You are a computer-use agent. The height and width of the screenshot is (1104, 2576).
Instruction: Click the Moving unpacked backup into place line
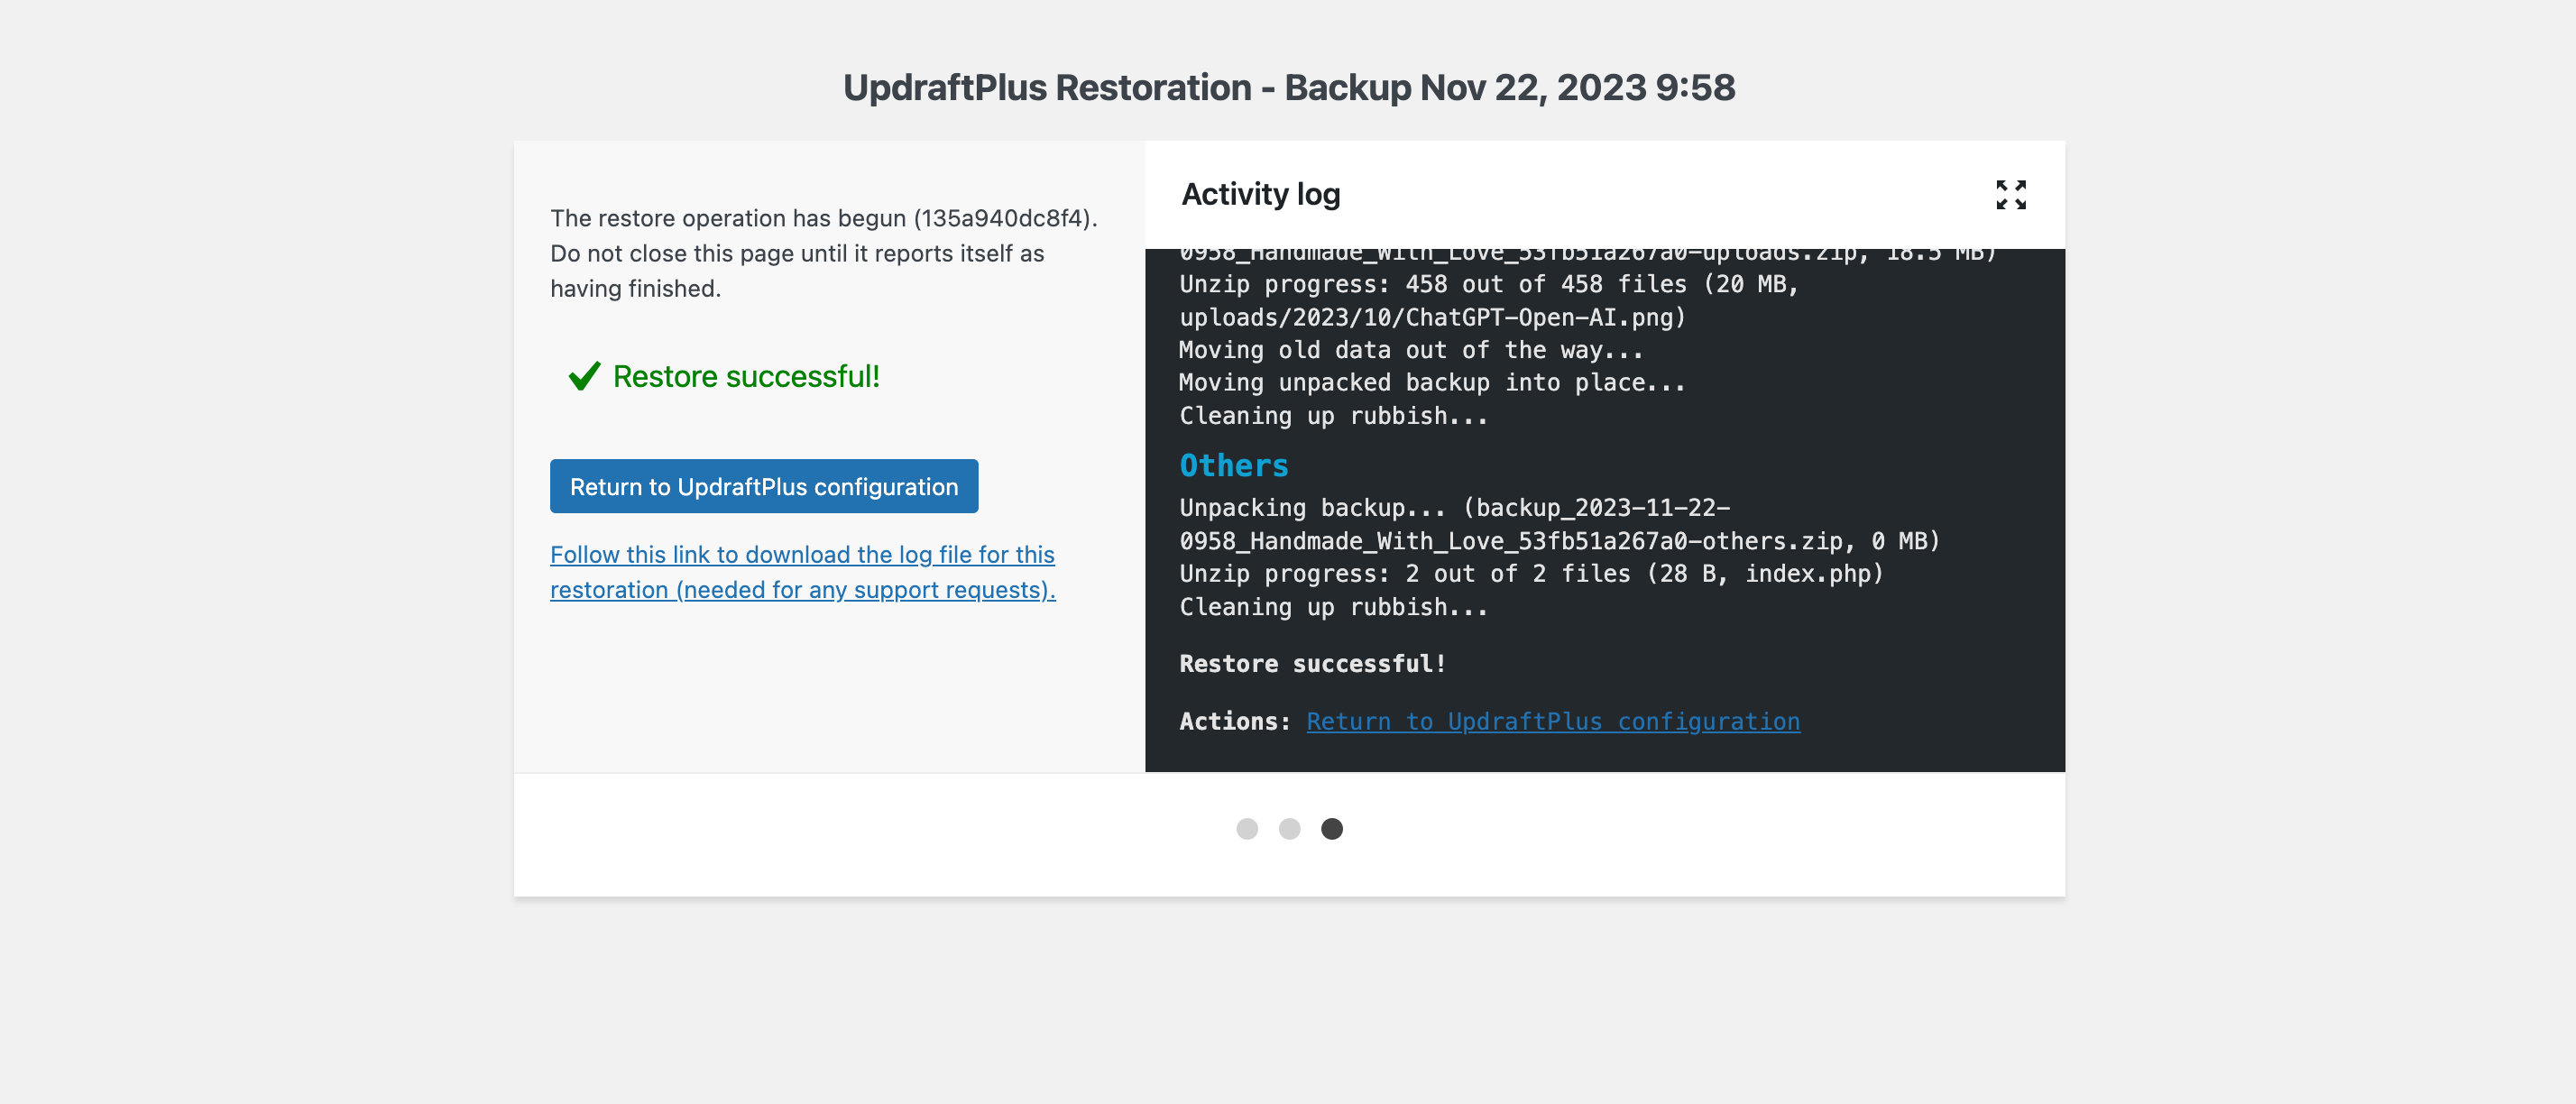point(1432,383)
